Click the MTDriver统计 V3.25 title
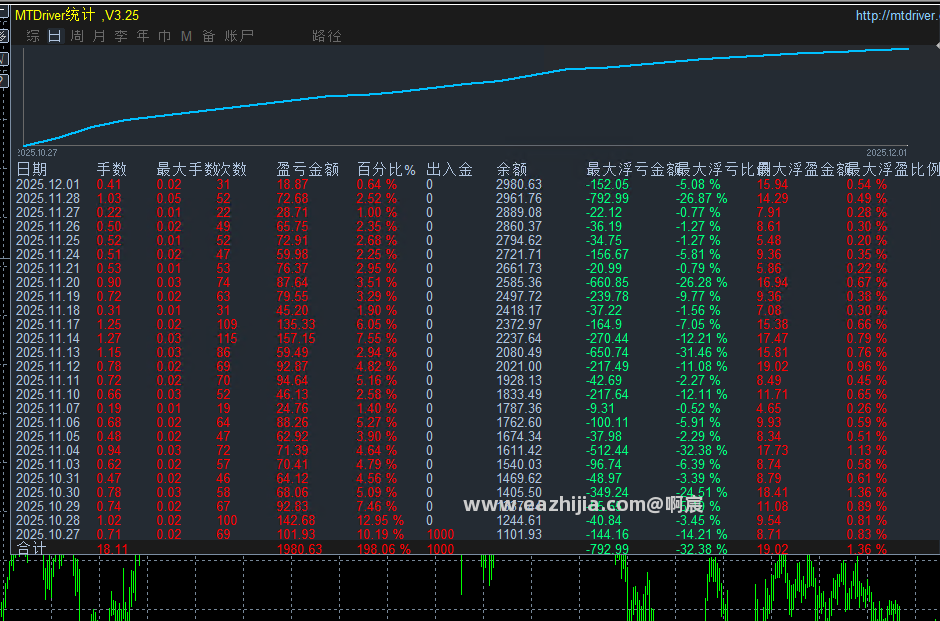940x621 pixels. [77, 16]
